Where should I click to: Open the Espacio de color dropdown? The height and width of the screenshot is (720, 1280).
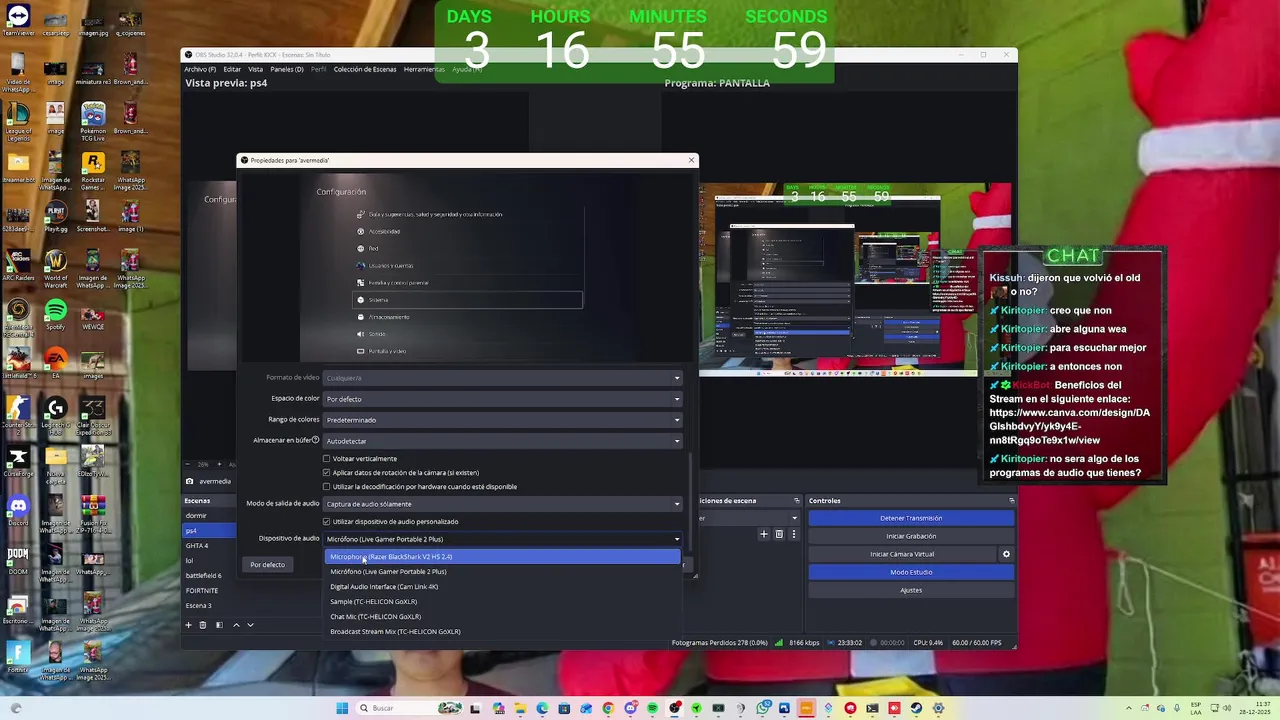503,399
